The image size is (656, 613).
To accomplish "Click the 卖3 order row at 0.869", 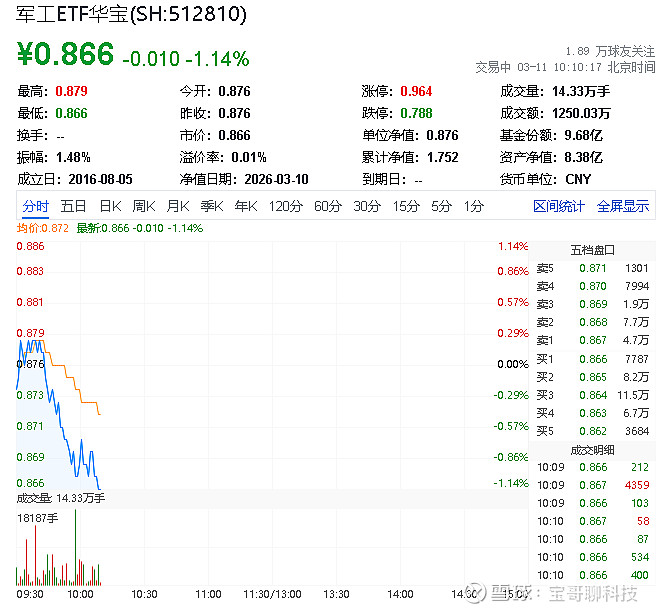I will pyautogui.click(x=592, y=304).
